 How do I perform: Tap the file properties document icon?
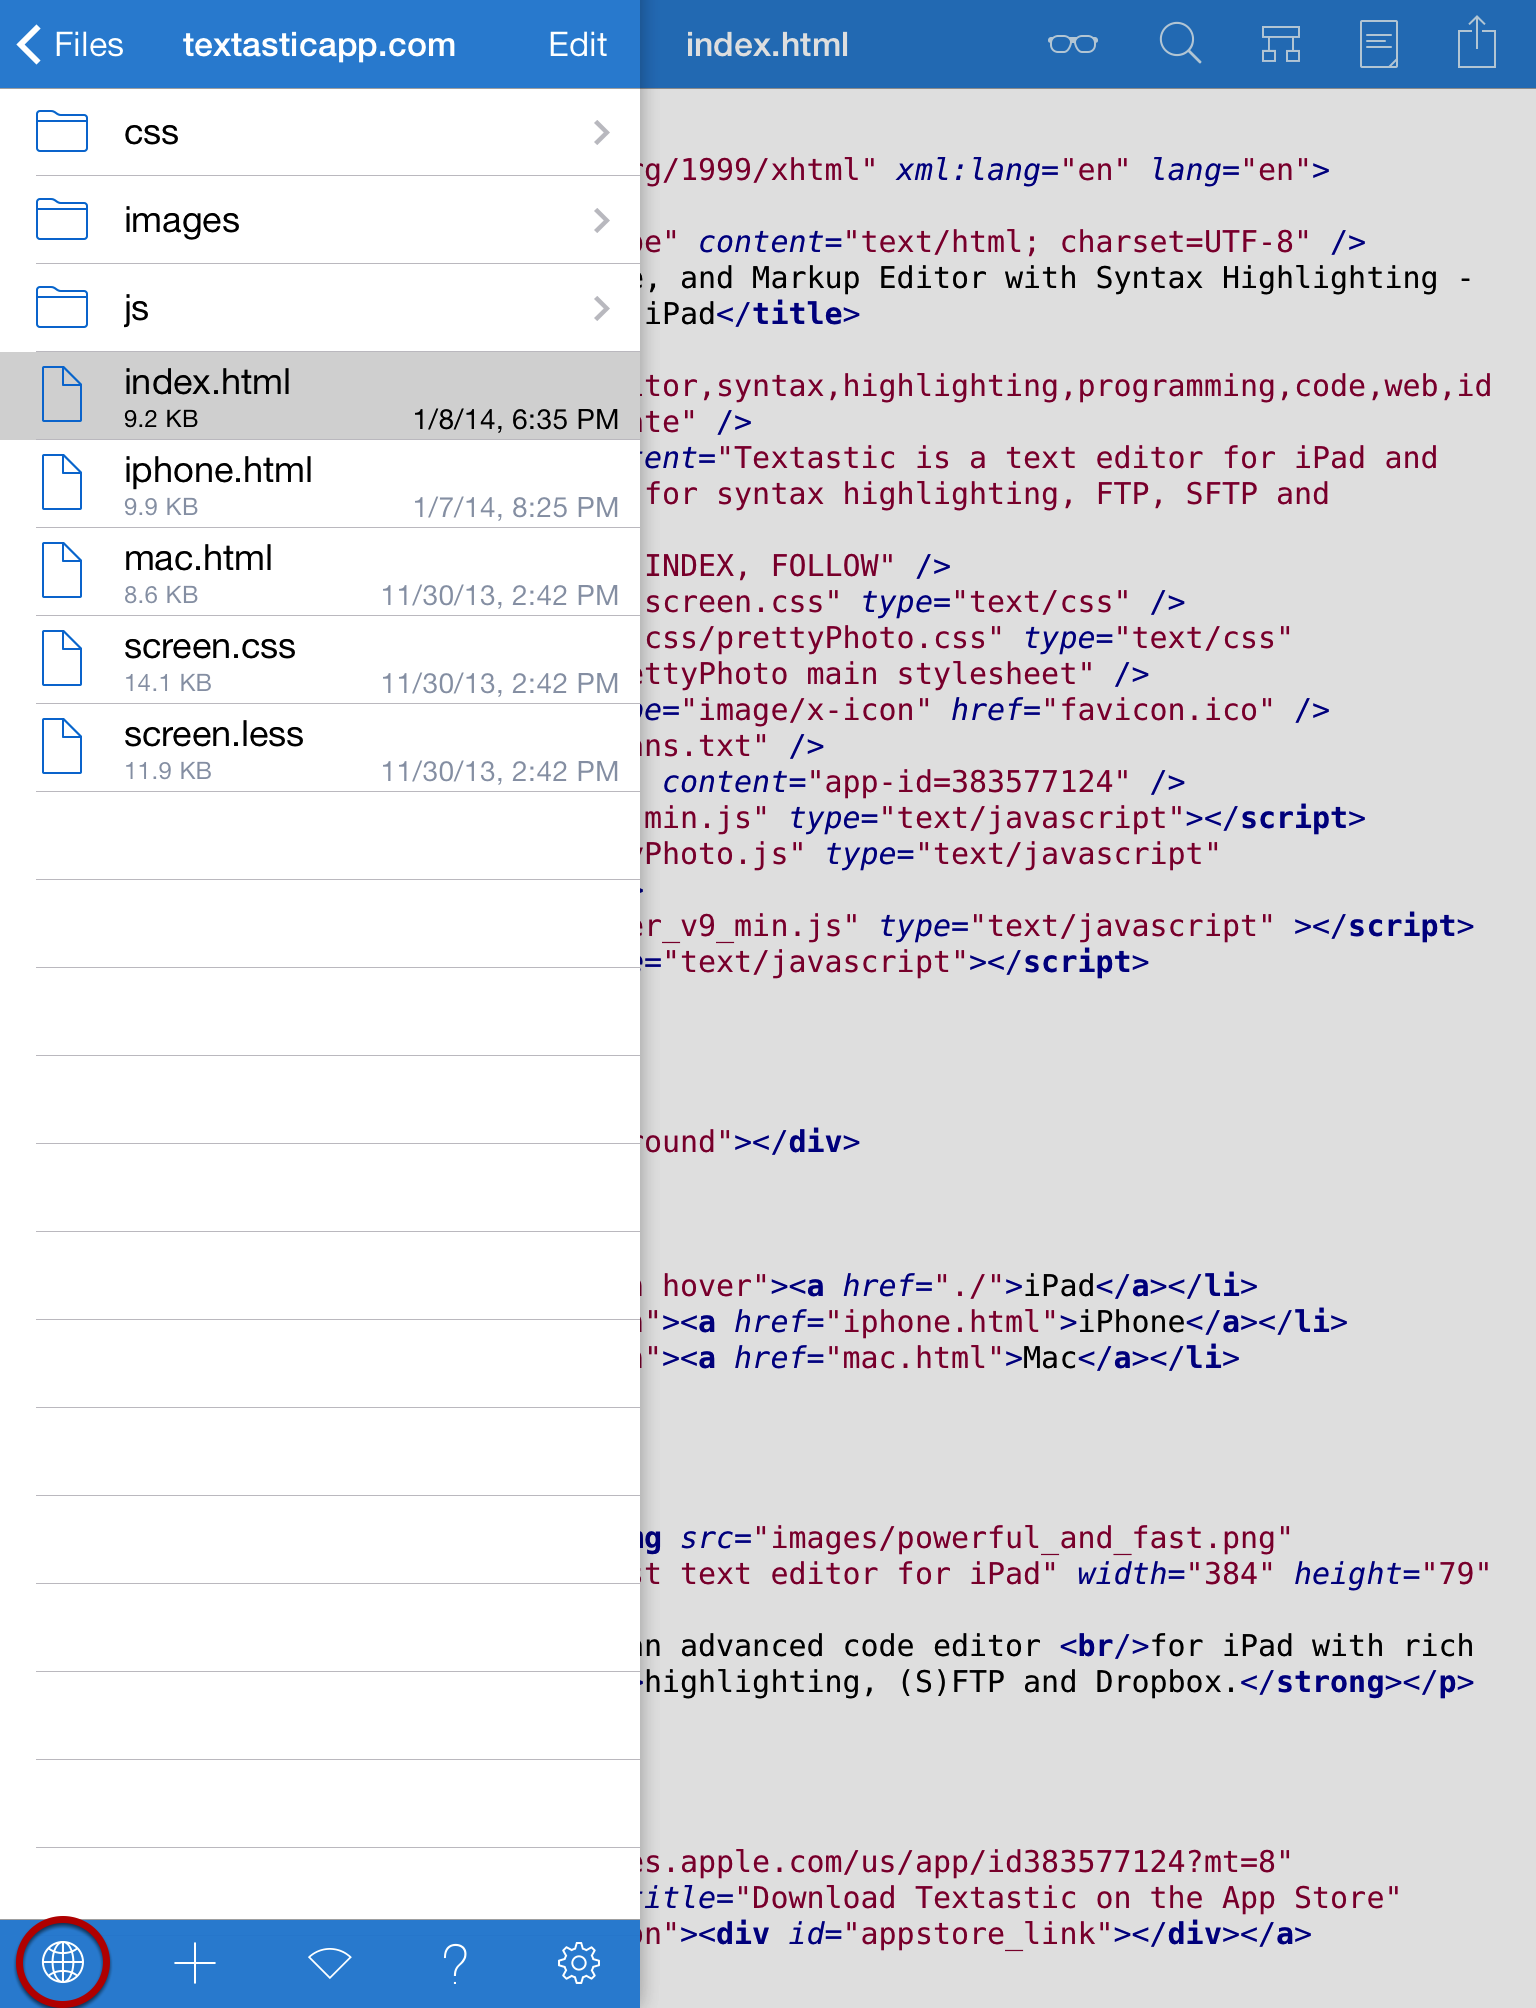click(1378, 44)
